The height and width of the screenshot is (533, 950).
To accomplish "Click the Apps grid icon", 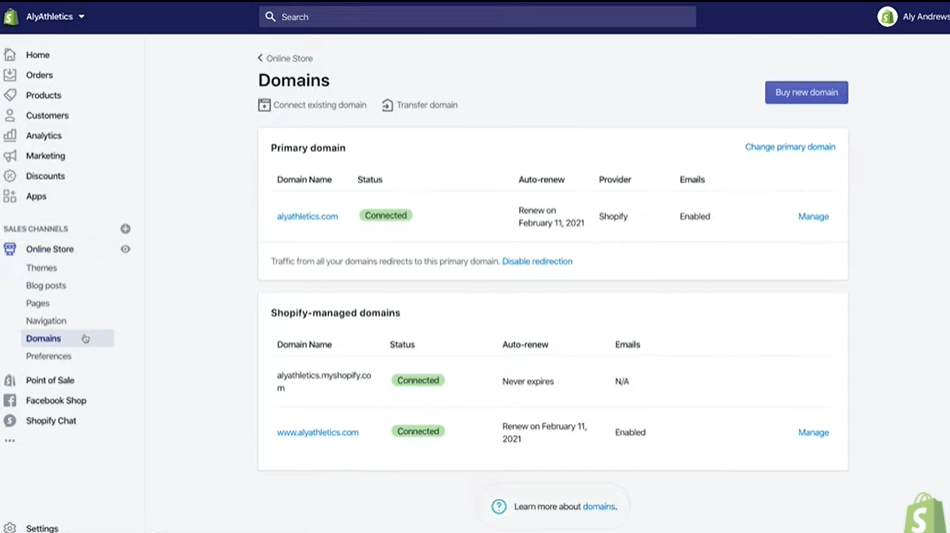I will coord(10,196).
